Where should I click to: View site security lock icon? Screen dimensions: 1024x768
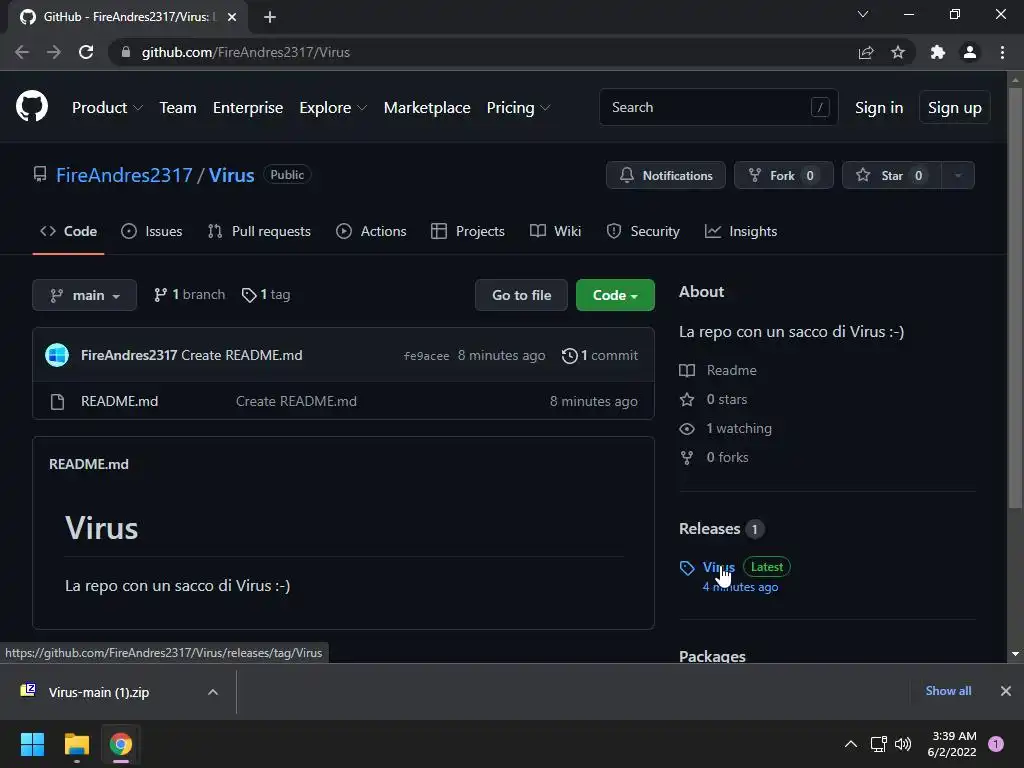tap(126, 52)
